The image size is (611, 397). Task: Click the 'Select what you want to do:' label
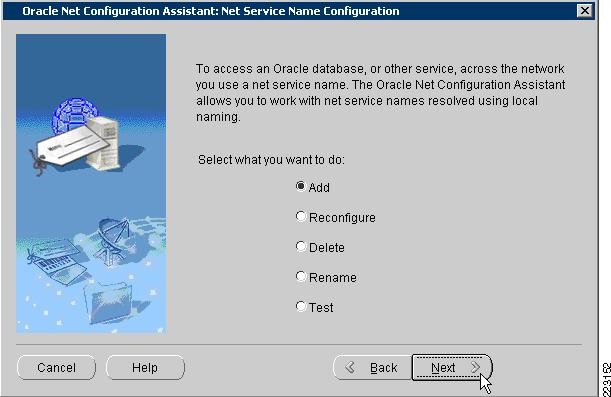(271, 160)
